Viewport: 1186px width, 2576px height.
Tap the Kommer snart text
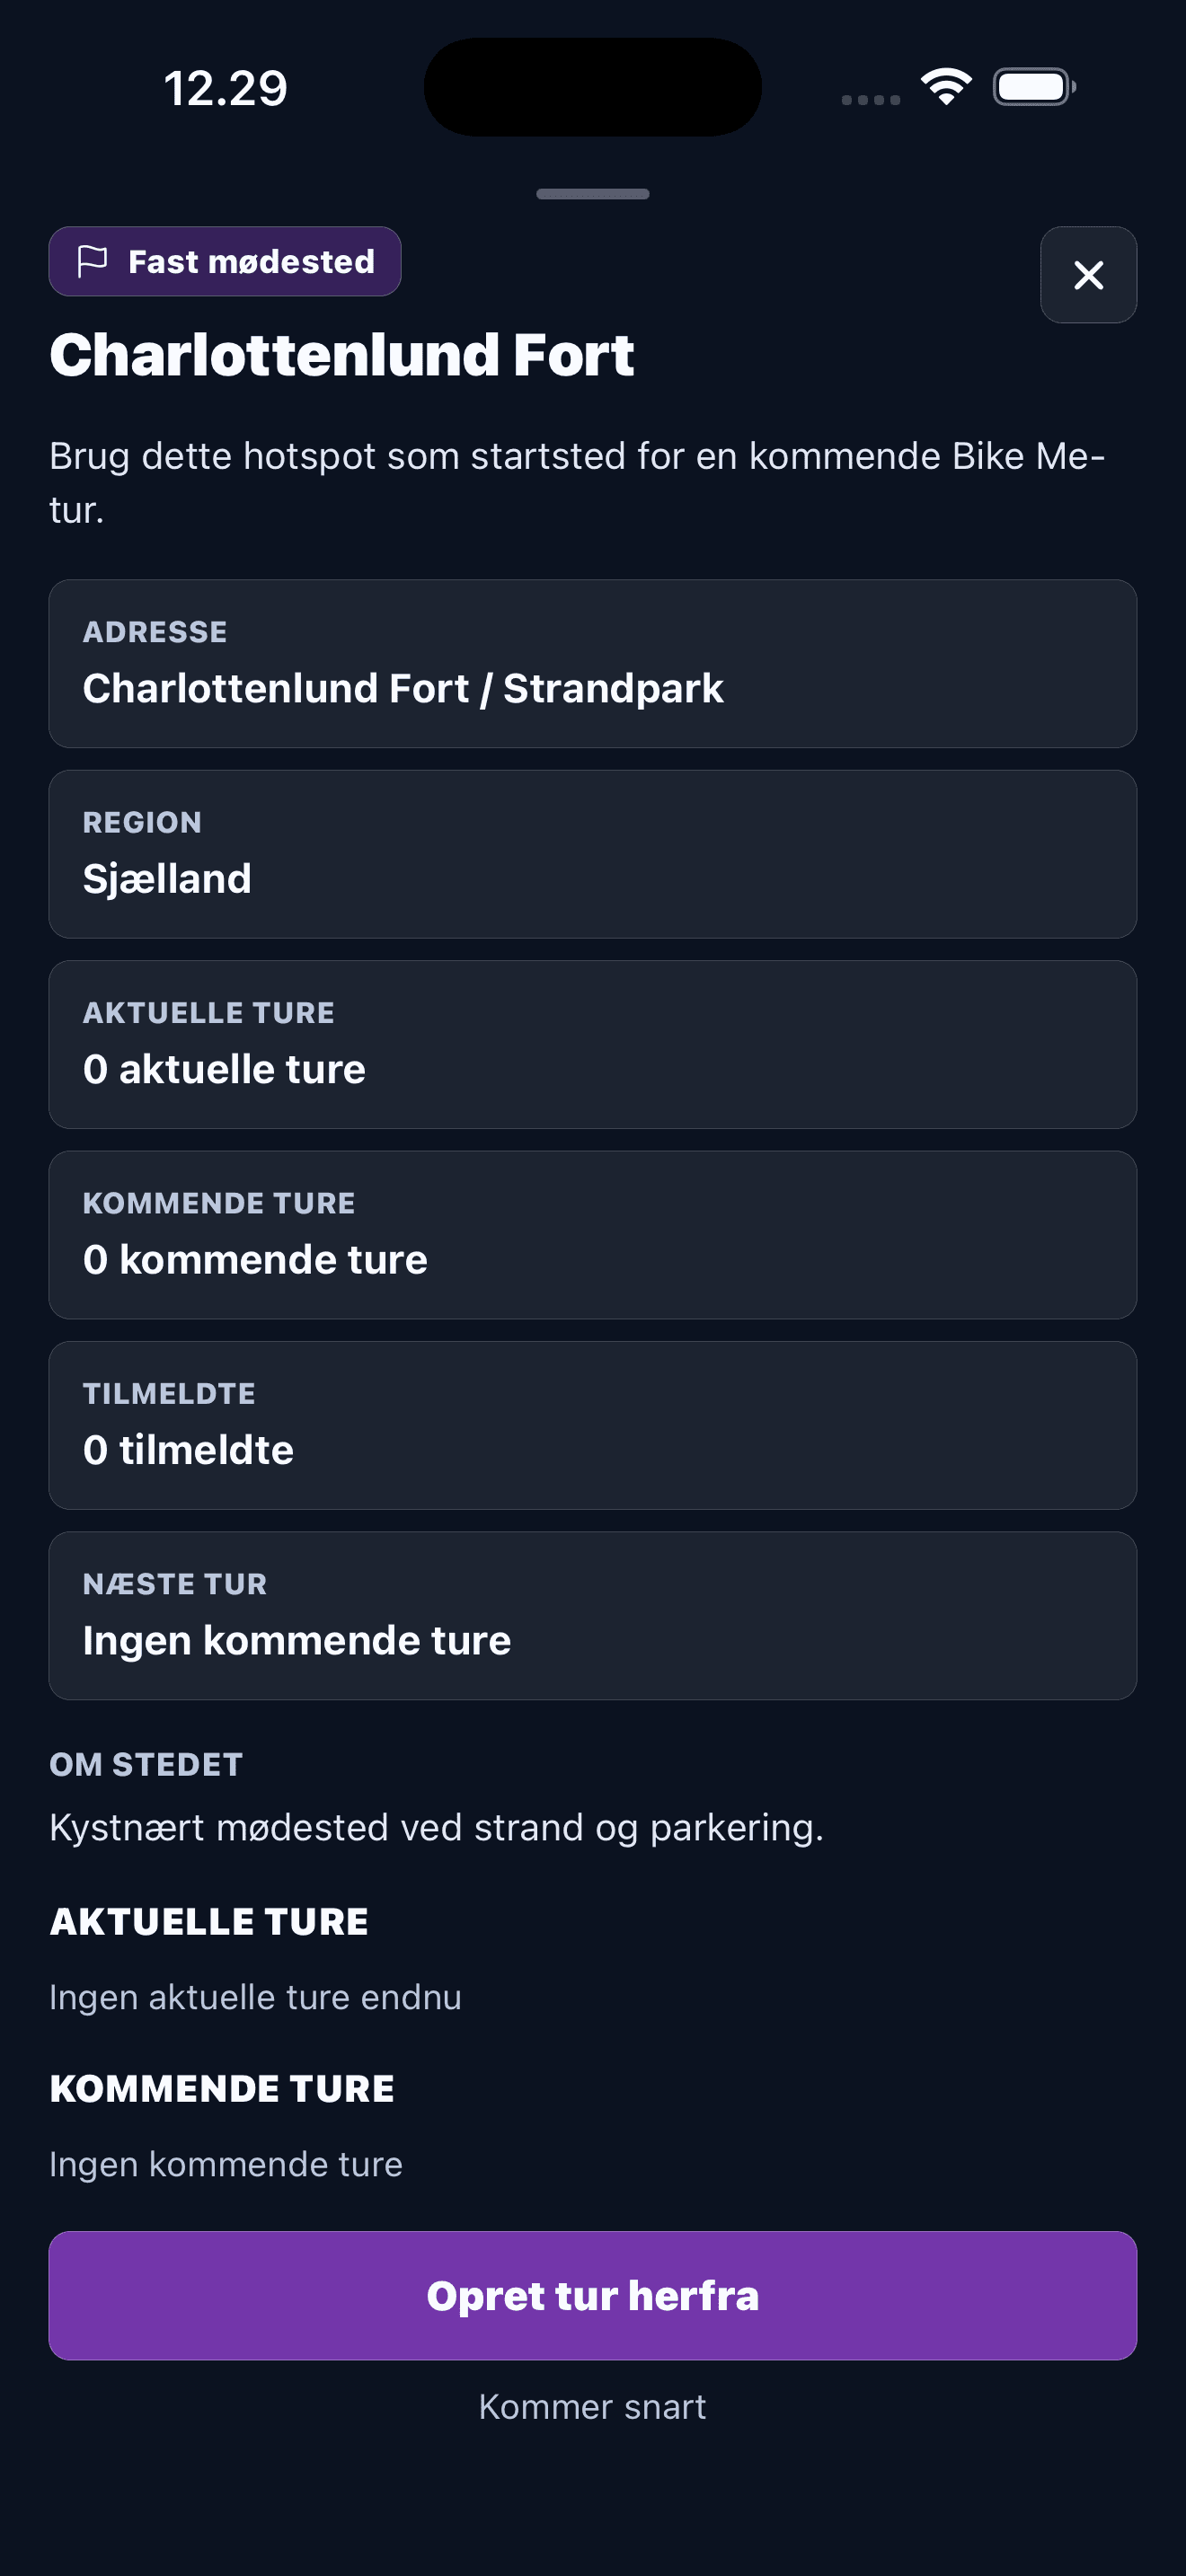(x=593, y=2407)
